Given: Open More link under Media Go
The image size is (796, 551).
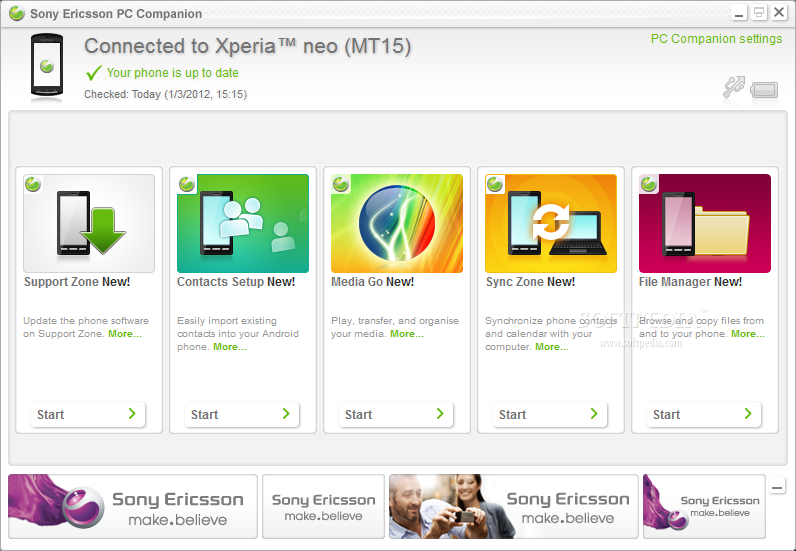Looking at the screenshot, I should coord(407,334).
